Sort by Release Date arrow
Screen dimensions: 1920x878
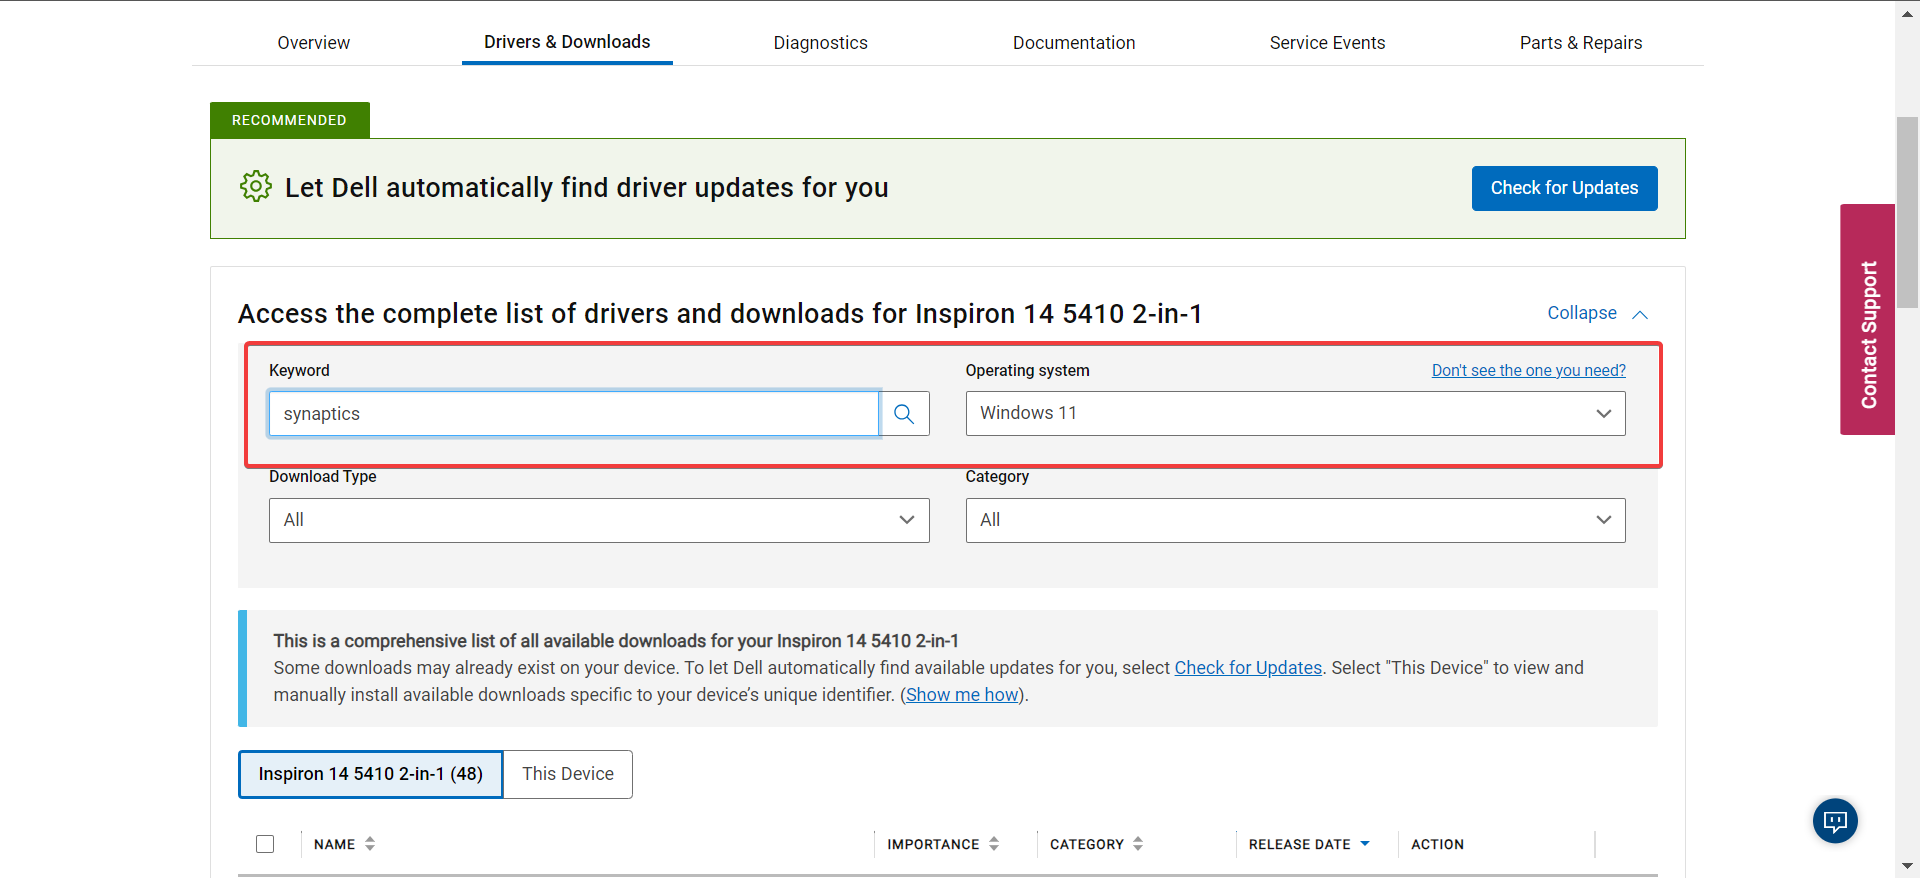[x=1365, y=844]
